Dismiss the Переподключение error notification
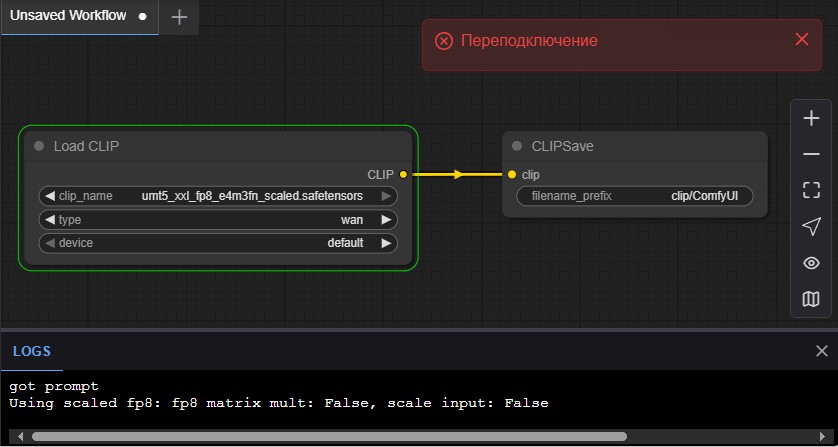Image resolution: width=838 pixels, height=447 pixels. coord(801,39)
